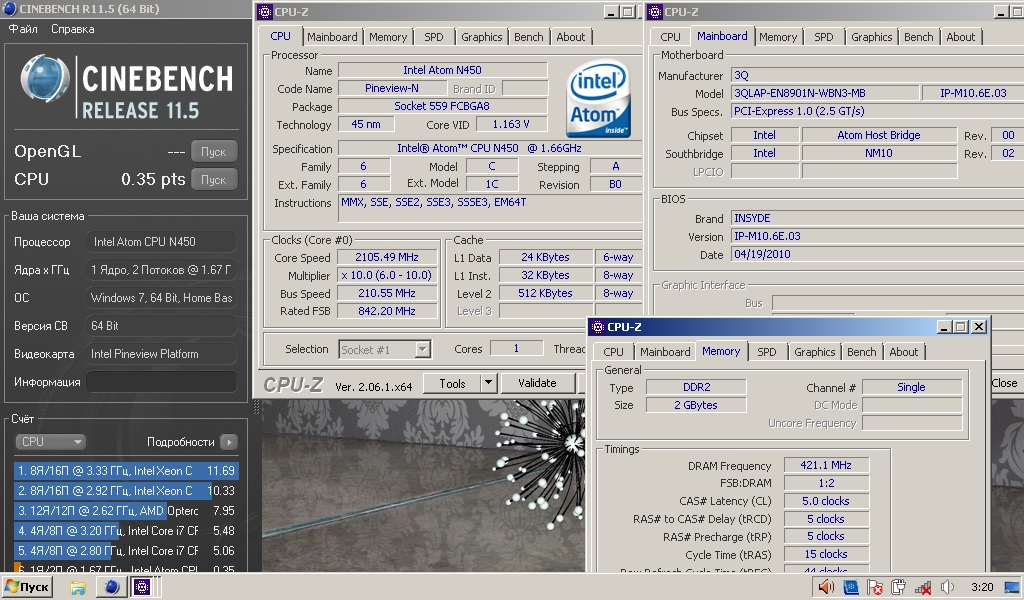Screen dimensions: 1024x600
Task: Open Memory tab in Mainboard CPU-Z window
Action: pyautogui.click(x=778, y=37)
